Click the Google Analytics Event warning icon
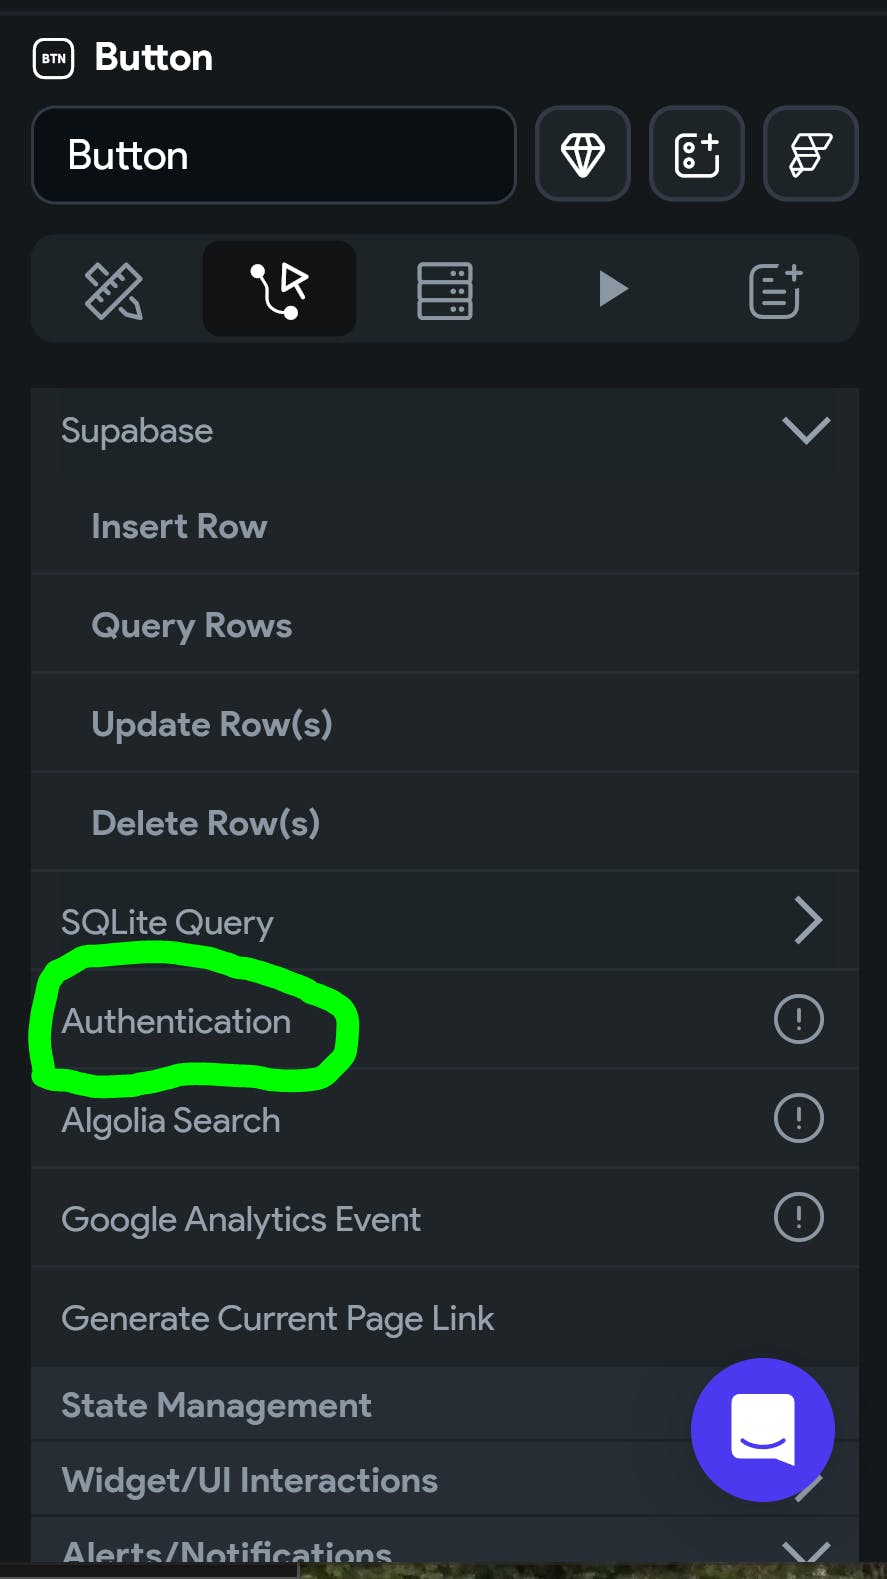The height and width of the screenshot is (1579, 887). coord(799,1217)
